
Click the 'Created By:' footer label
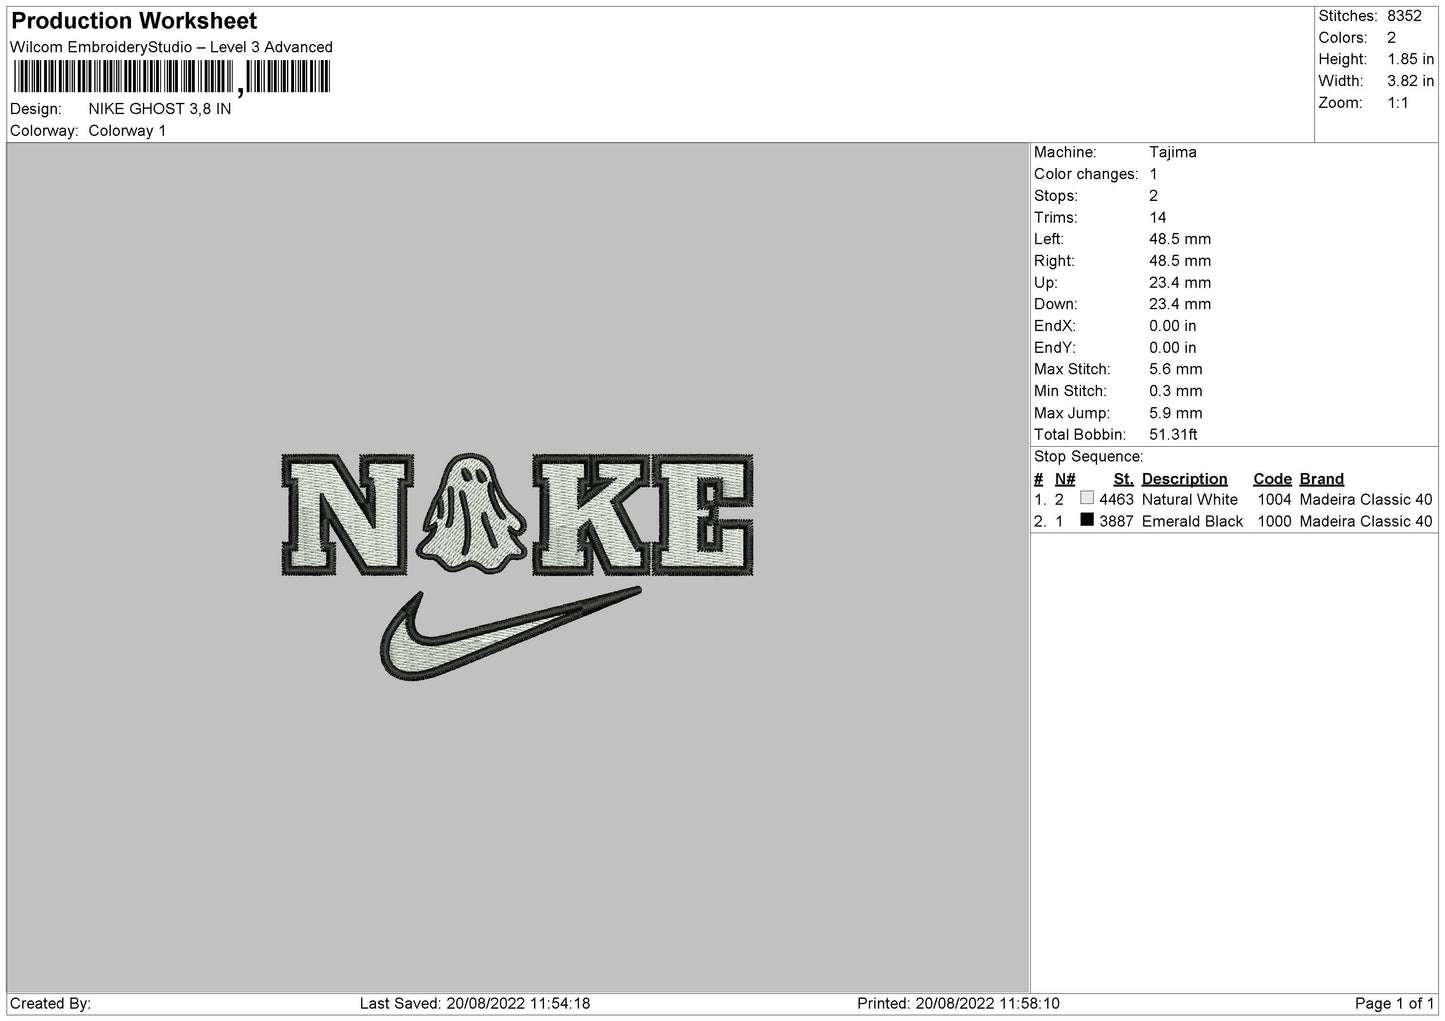point(51,1003)
